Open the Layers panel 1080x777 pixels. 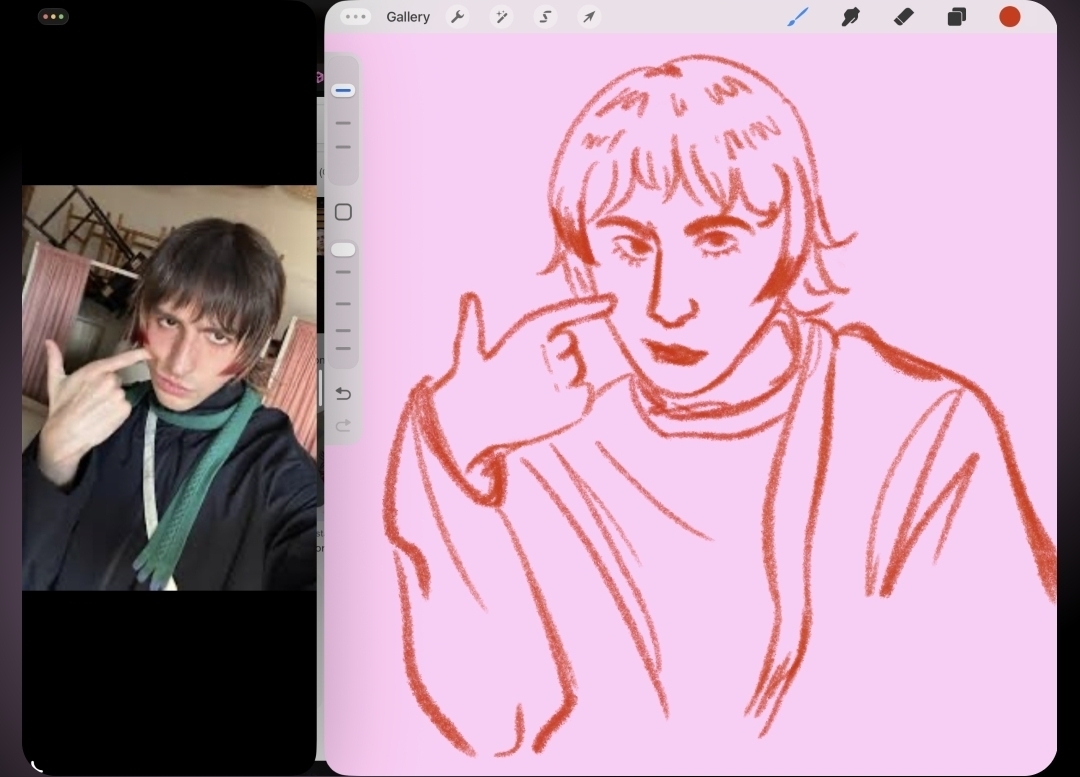(x=956, y=17)
